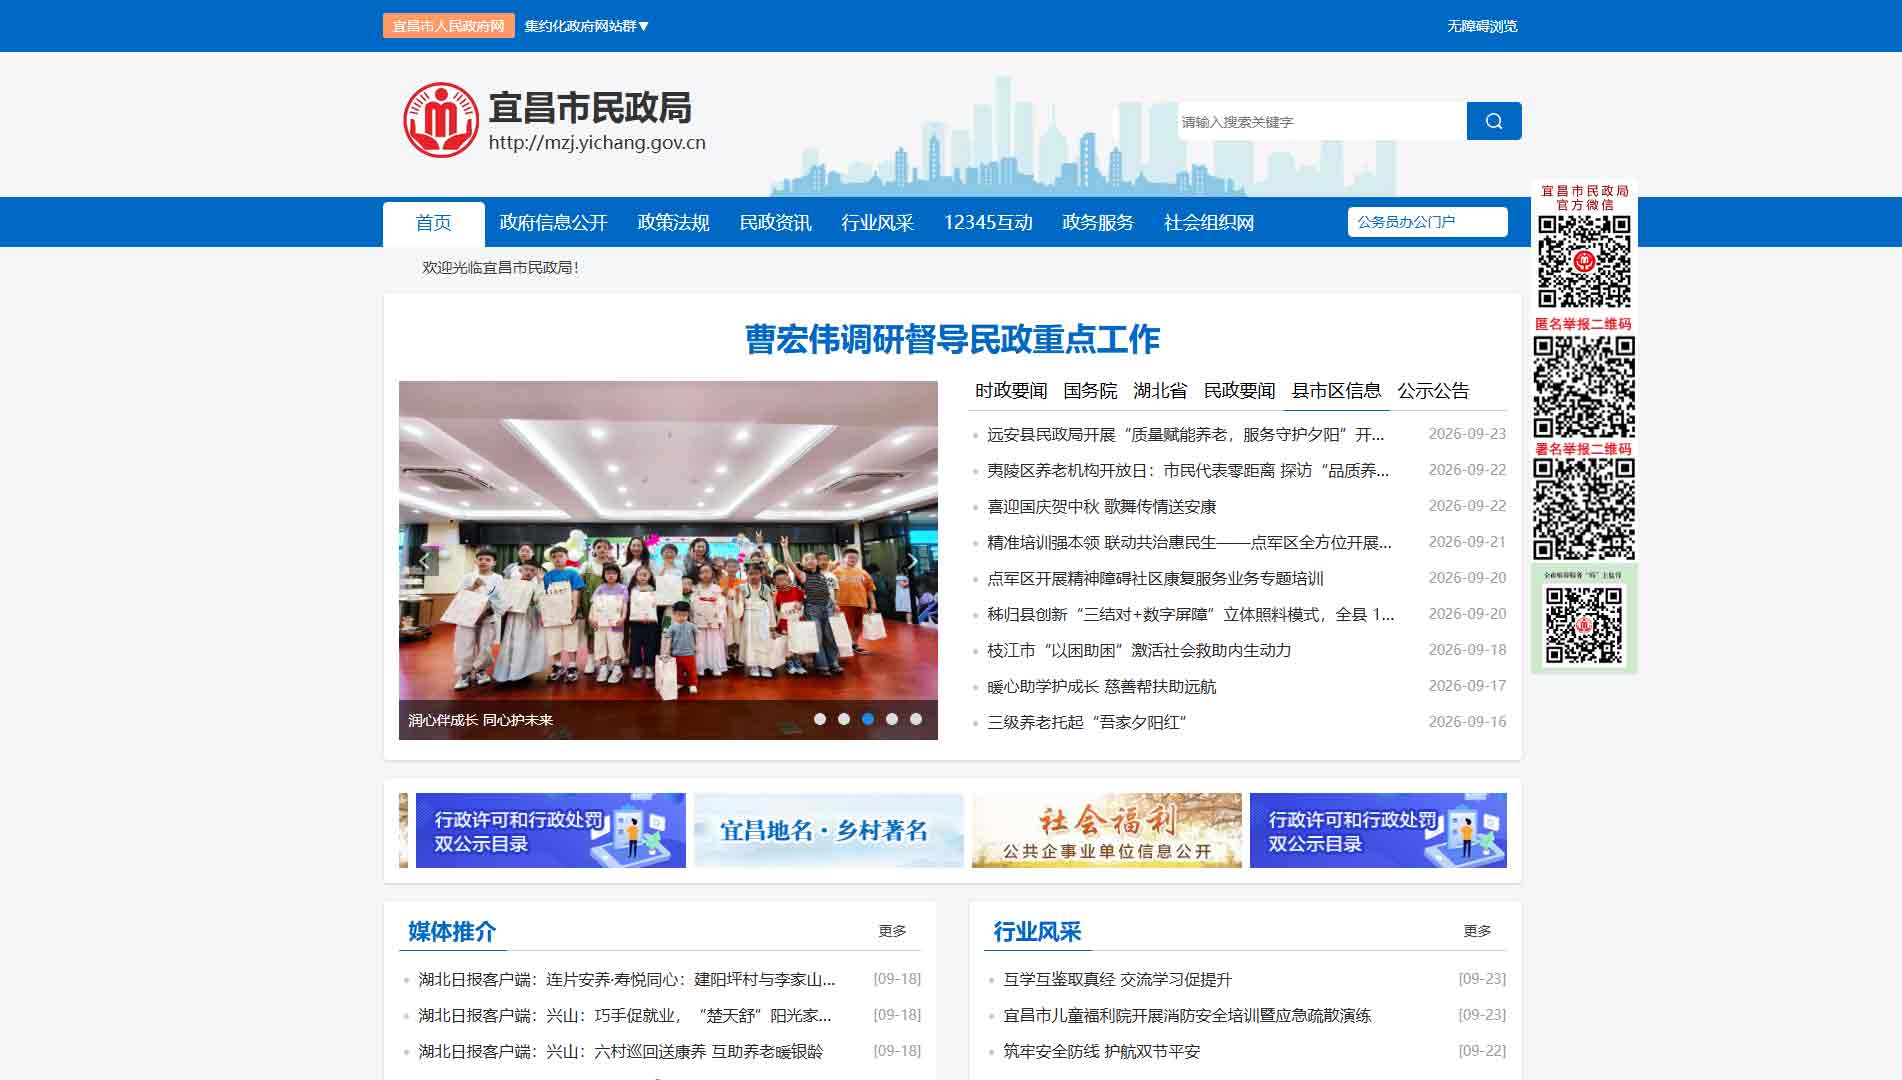Screen dimensions: 1902x1080
Task: Open headline 曹宏伟调研督导民政重点工作
Action: click(952, 340)
